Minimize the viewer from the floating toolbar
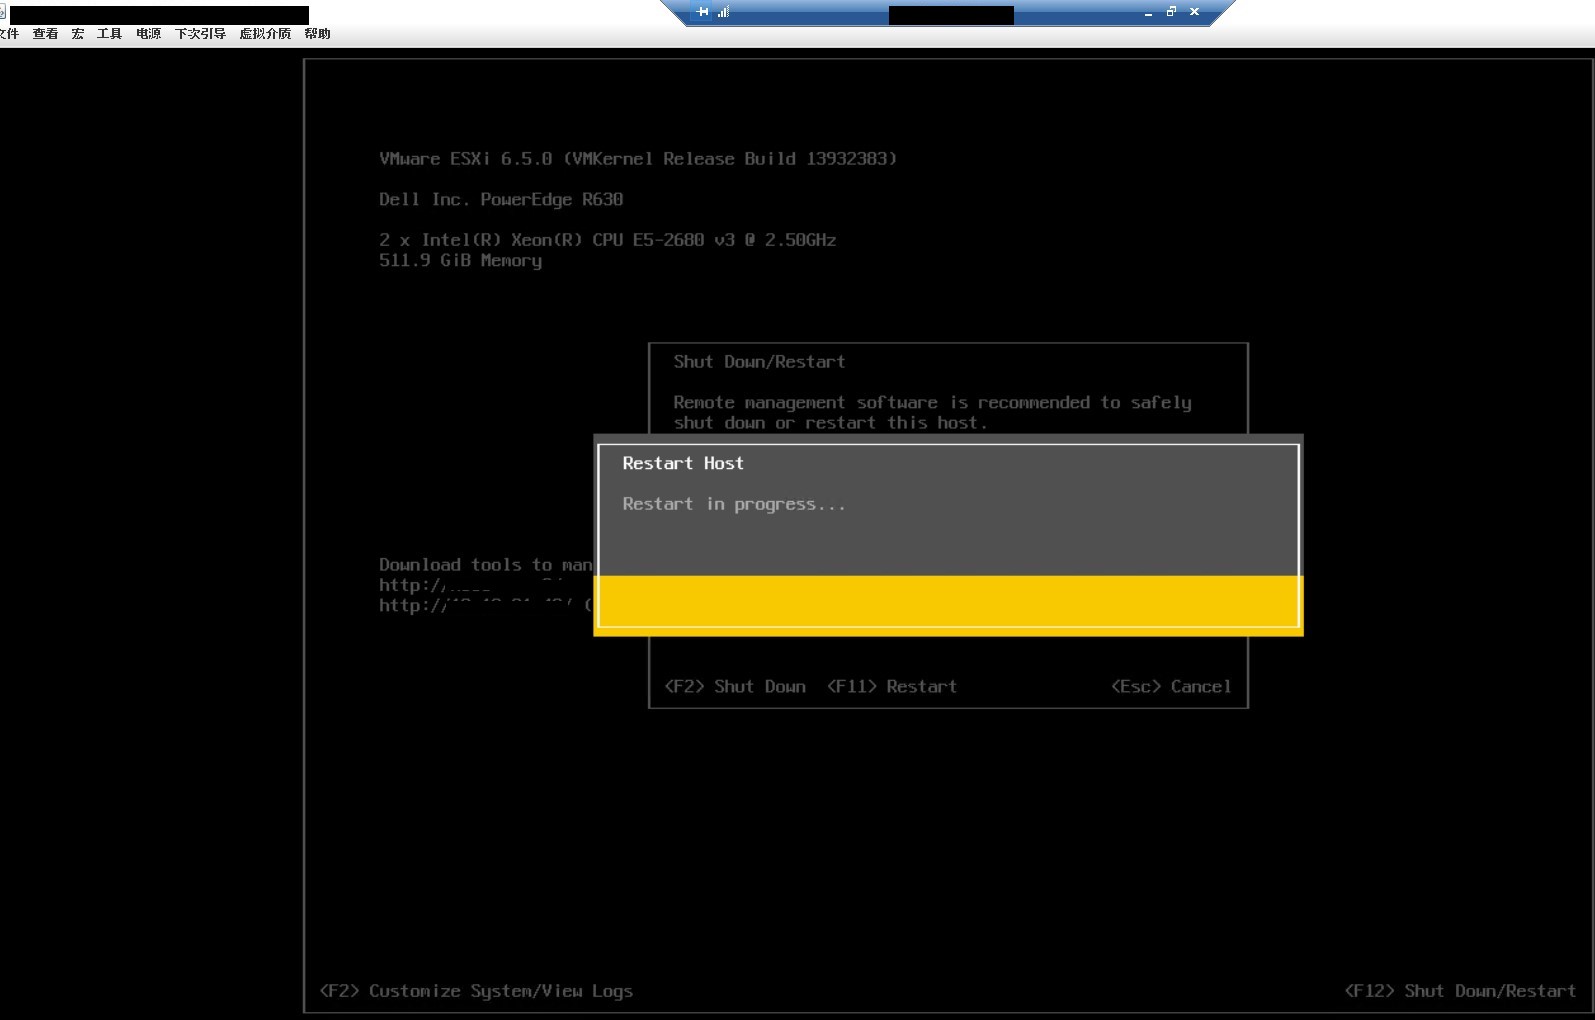Viewport: 1595px width, 1020px height. click(x=1148, y=13)
